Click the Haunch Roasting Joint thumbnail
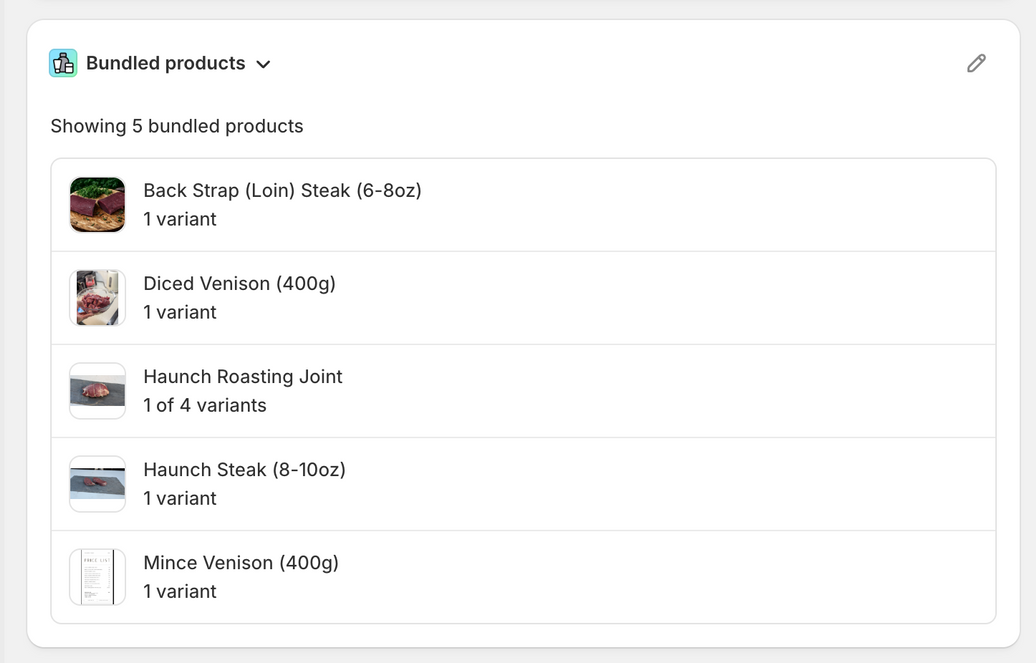The height and width of the screenshot is (663, 1036). 97,391
